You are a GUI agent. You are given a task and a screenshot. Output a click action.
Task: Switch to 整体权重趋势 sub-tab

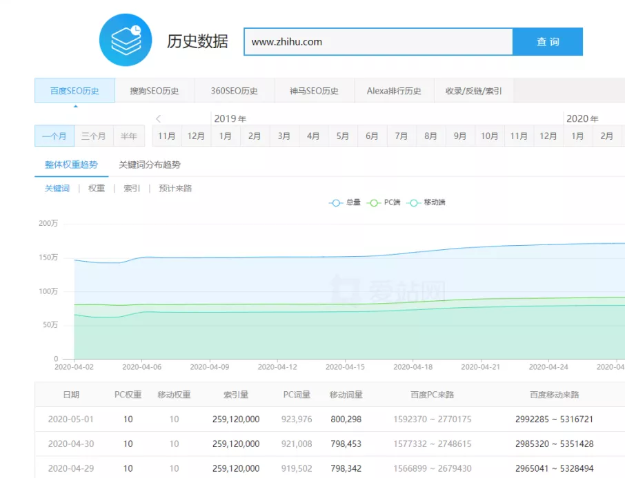click(x=71, y=165)
